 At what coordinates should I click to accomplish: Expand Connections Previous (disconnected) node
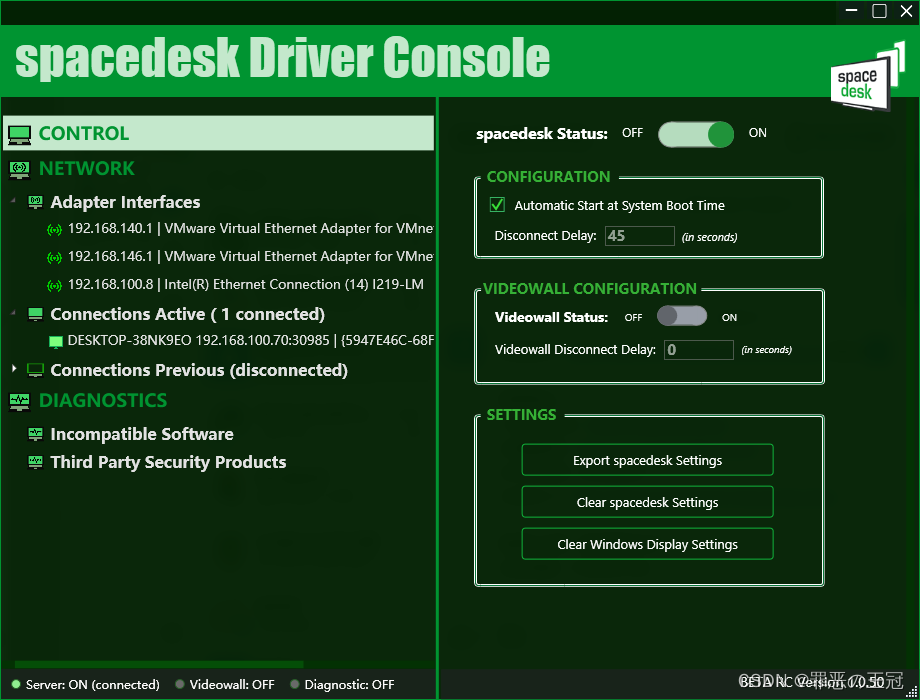click(14, 368)
